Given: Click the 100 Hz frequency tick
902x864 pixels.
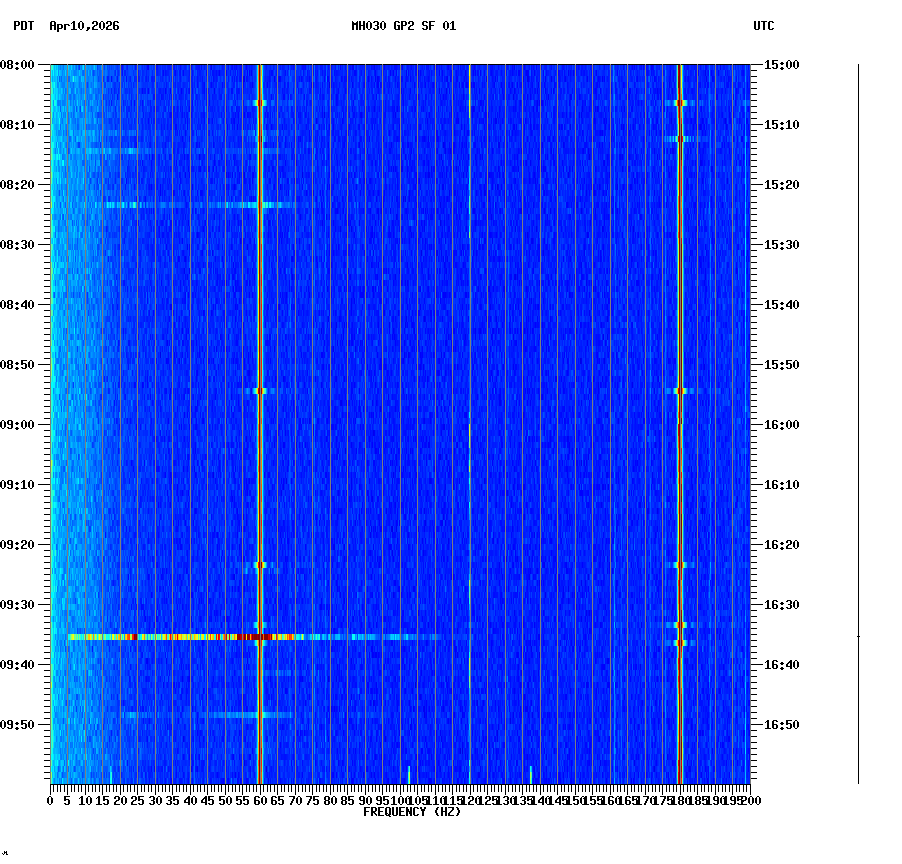Looking at the screenshot, I should [399, 800].
